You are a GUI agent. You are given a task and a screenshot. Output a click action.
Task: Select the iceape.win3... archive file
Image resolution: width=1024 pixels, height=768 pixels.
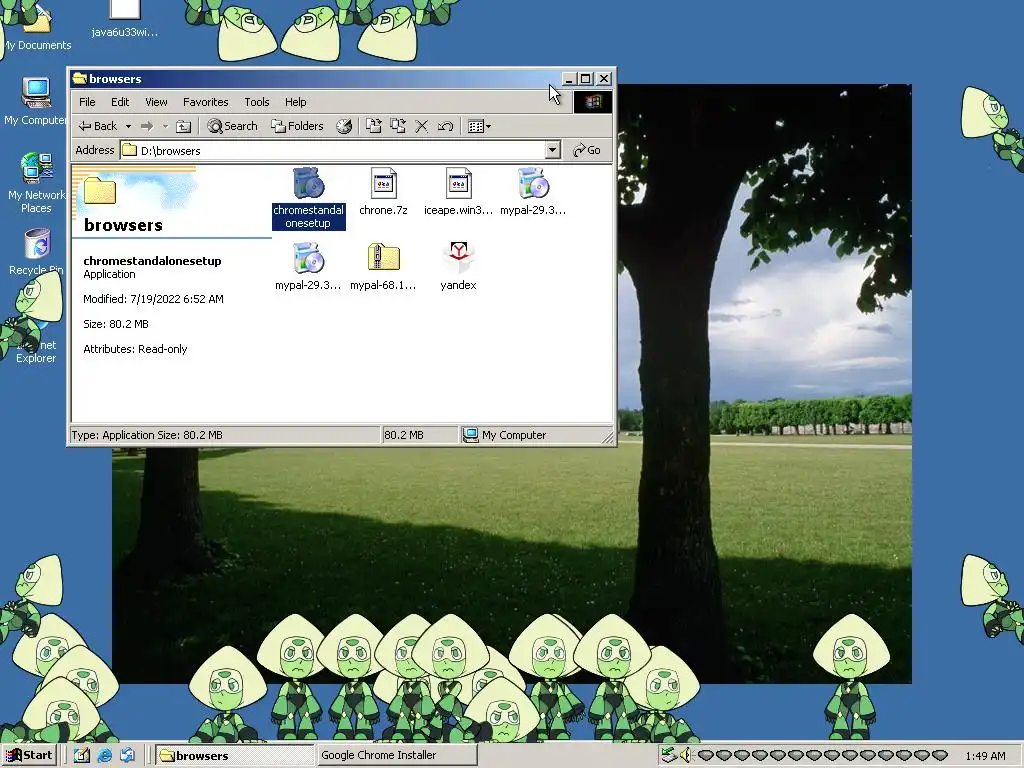458,191
